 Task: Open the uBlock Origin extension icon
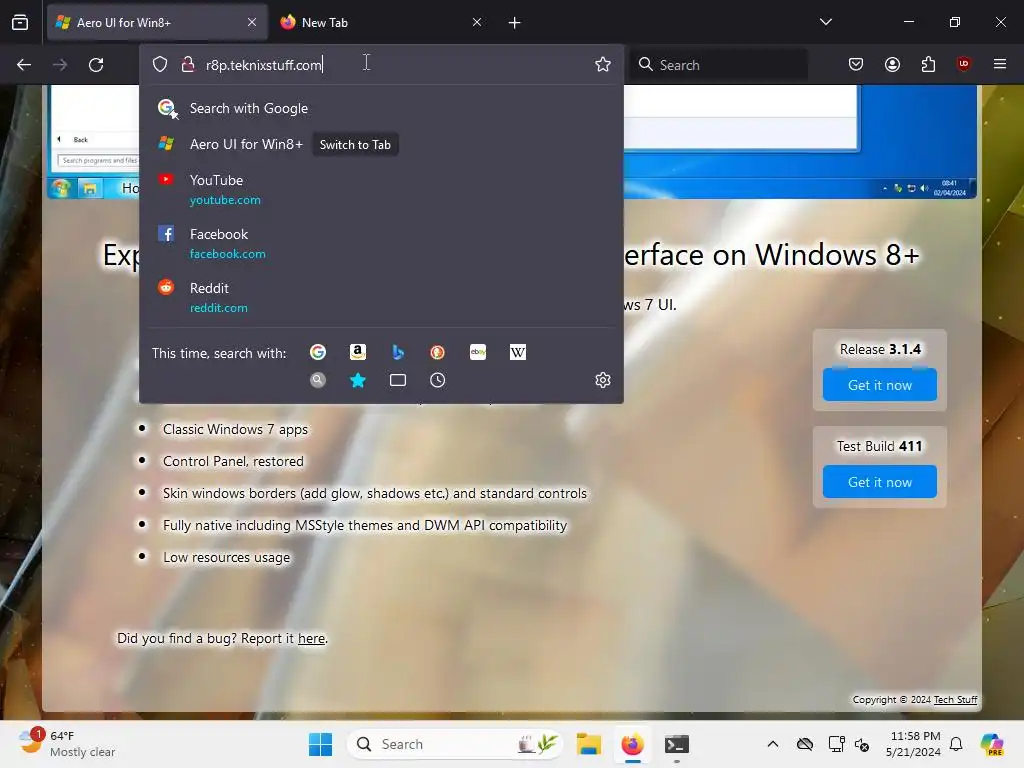click(963, 63)
